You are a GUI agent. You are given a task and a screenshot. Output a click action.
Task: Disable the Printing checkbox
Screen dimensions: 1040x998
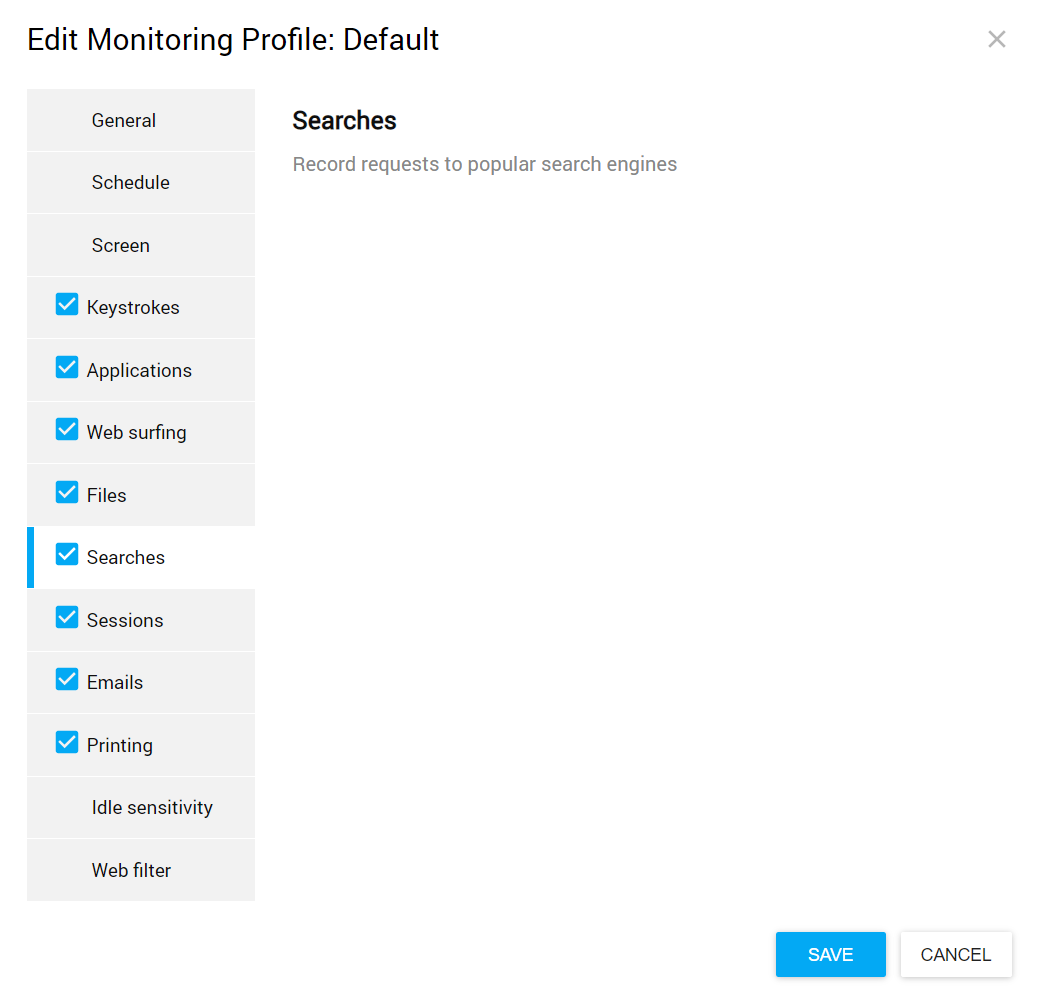67,743
